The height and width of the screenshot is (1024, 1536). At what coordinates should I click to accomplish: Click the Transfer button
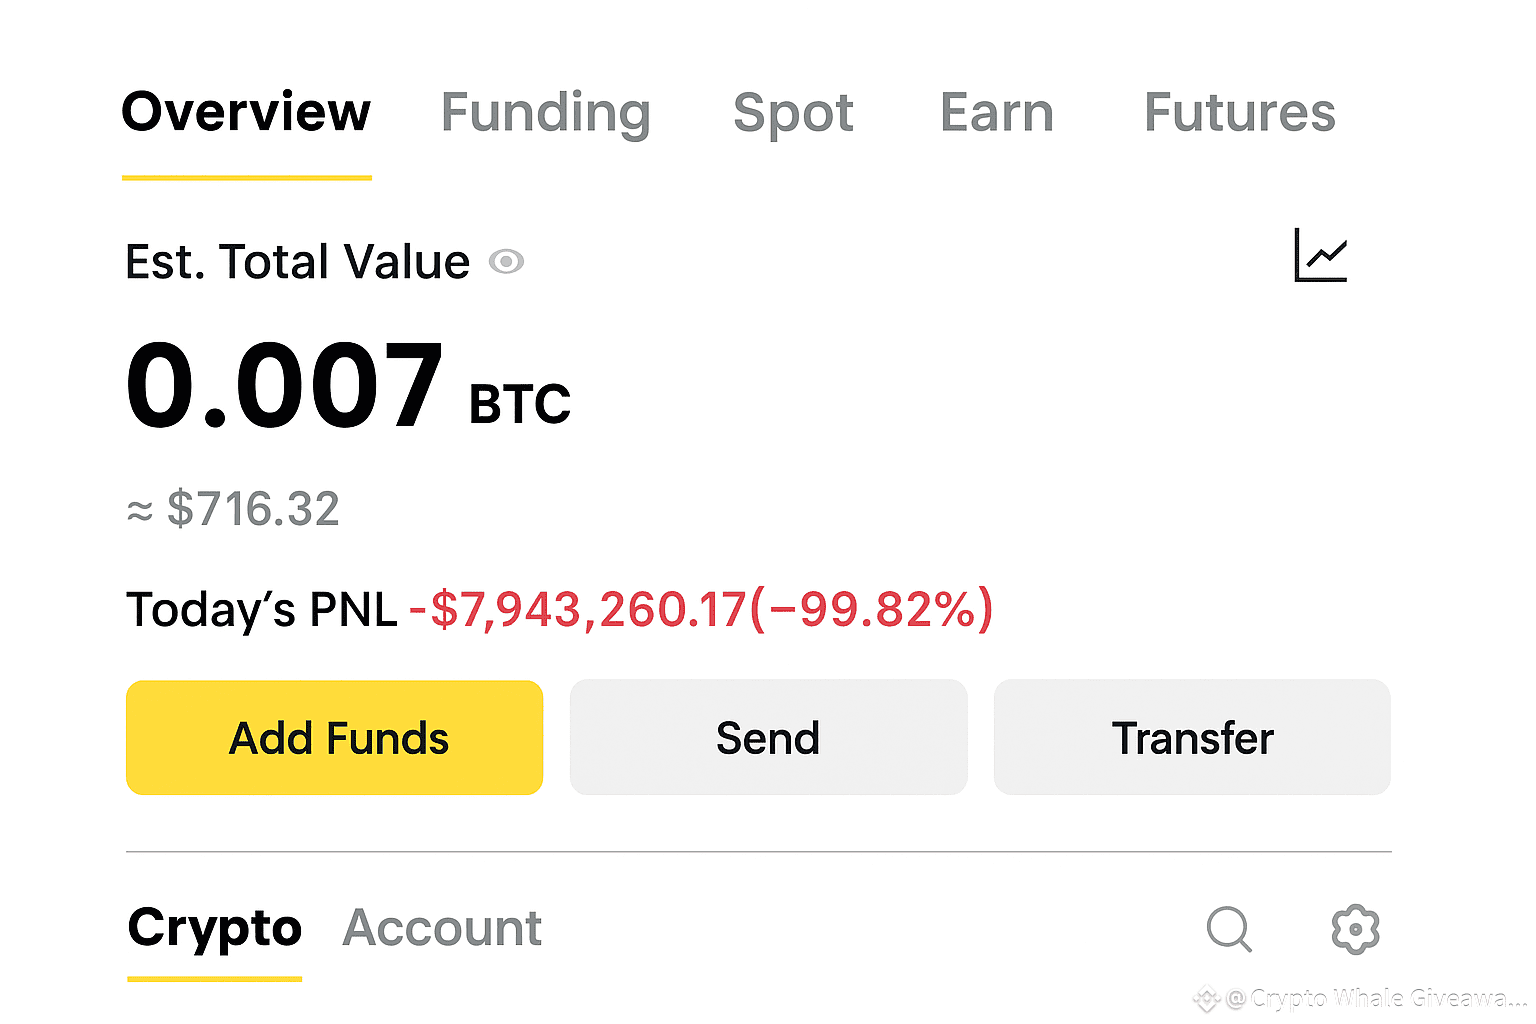1192,738
